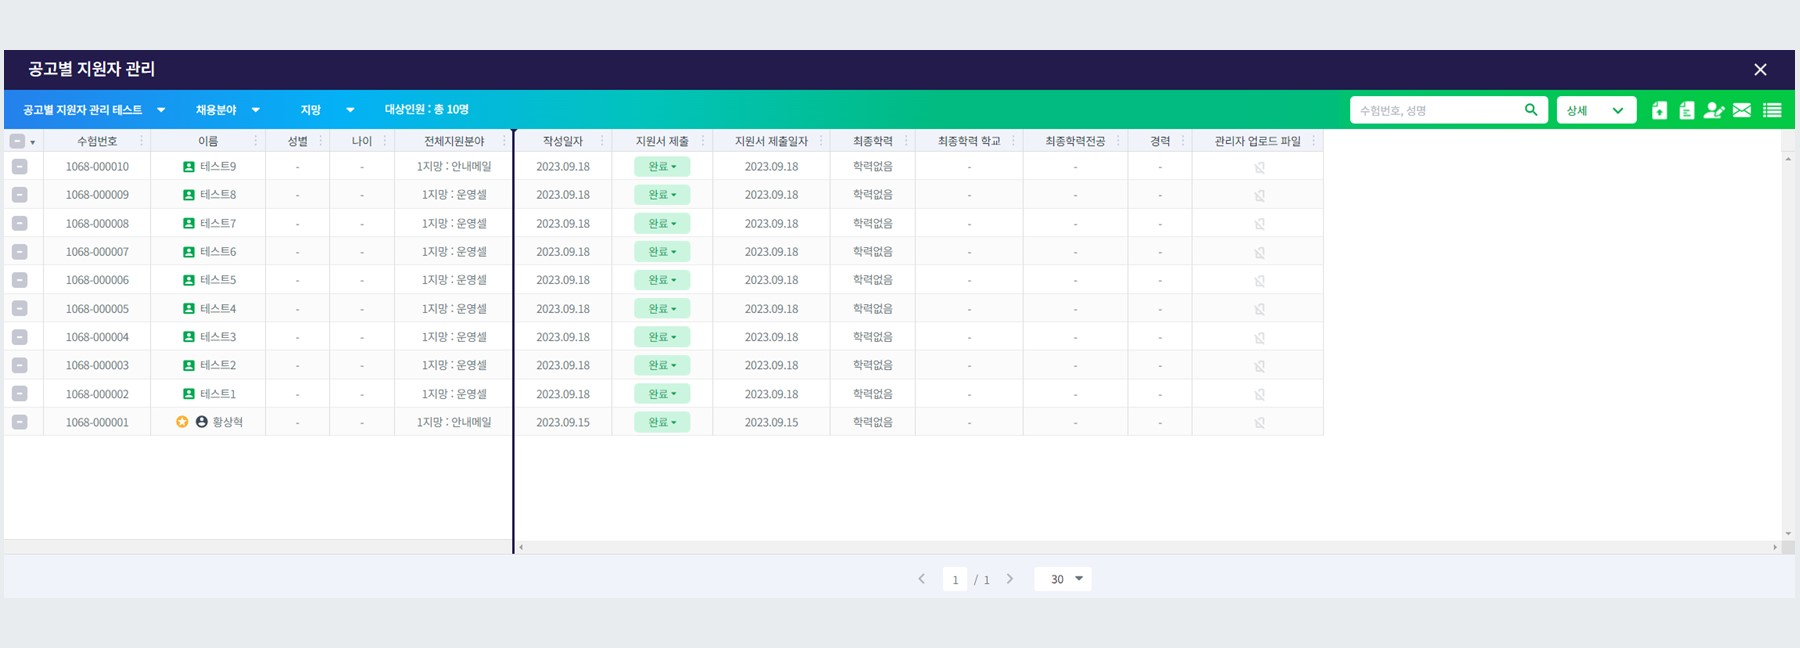The image size is (1800, 648).
Task: Open the 완료 status dropdown for 황상혁
Action: pyautogui.click(x=662, y=422)
